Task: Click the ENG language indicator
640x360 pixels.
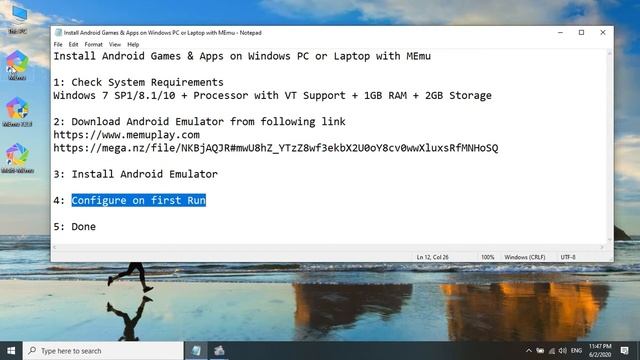Action: pyautogui.click(x=576, y=351)
